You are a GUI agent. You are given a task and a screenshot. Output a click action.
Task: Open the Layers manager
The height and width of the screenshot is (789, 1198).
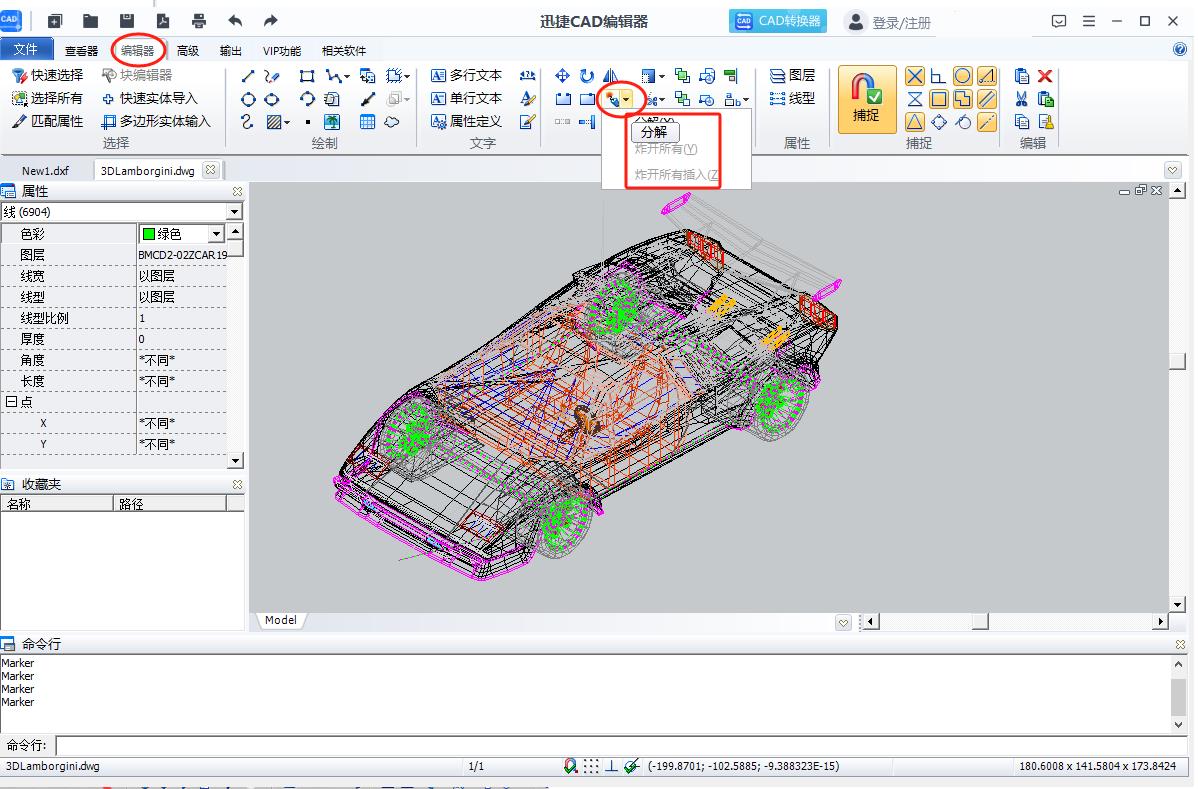[x=792, y=76]
